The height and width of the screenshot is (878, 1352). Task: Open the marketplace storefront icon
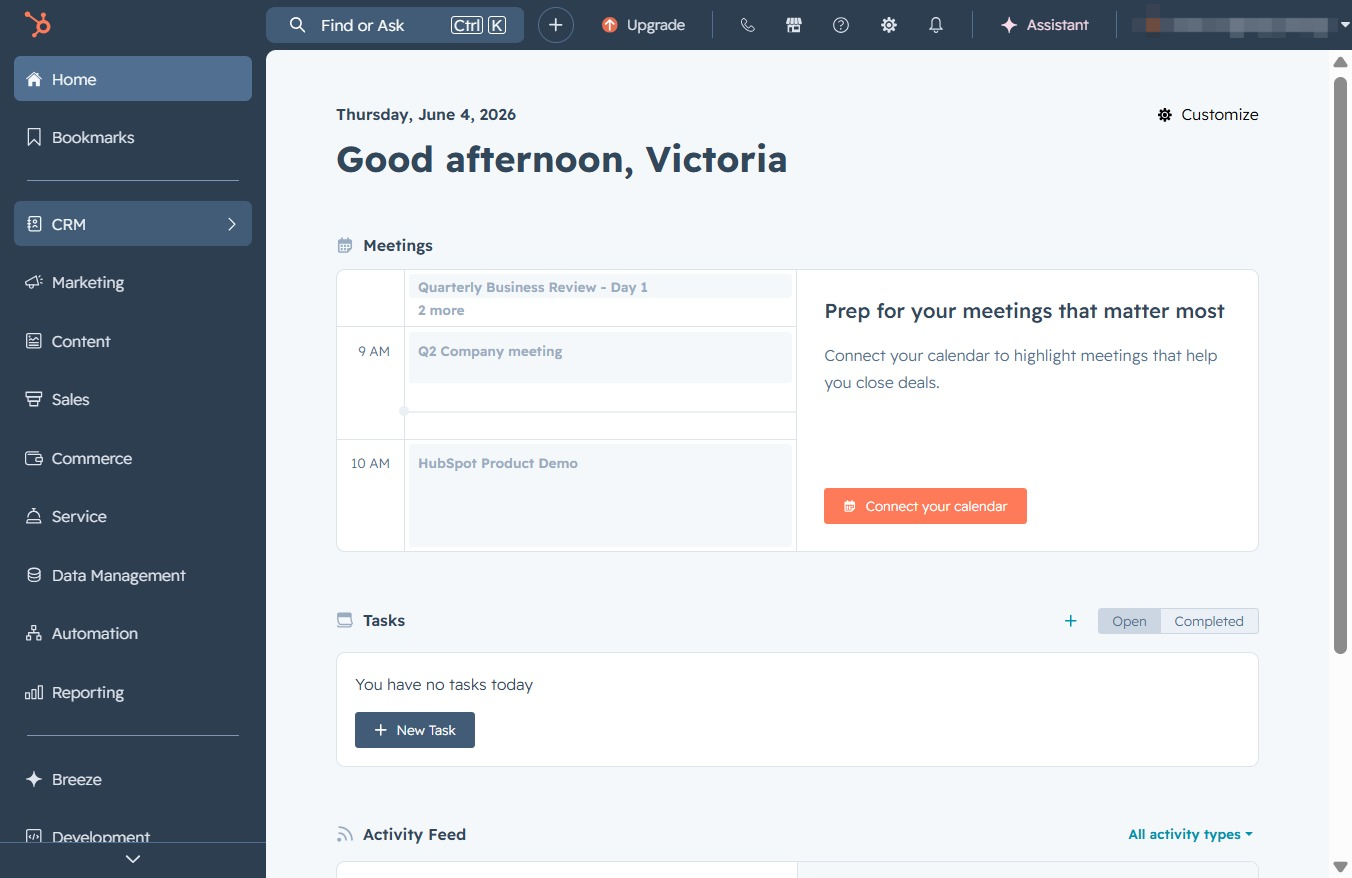[794, 25]
